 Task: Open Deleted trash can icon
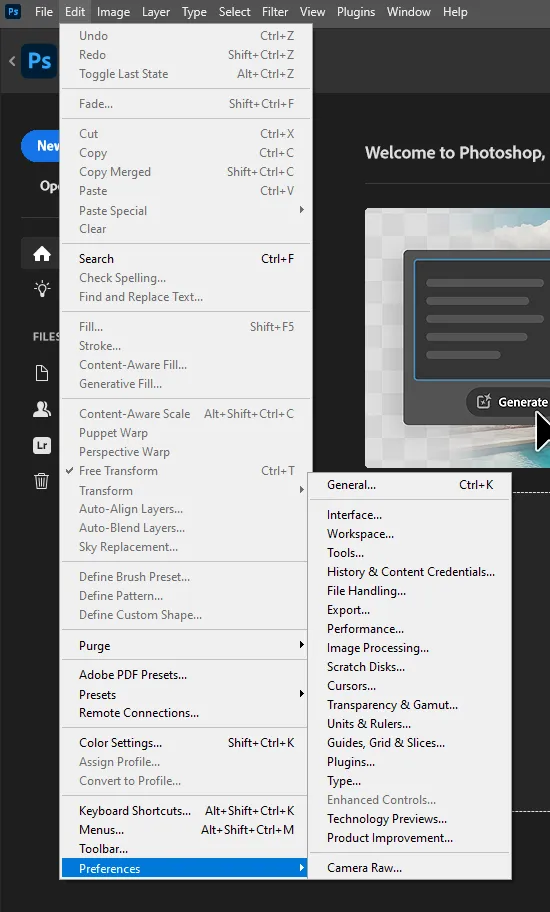42,481
